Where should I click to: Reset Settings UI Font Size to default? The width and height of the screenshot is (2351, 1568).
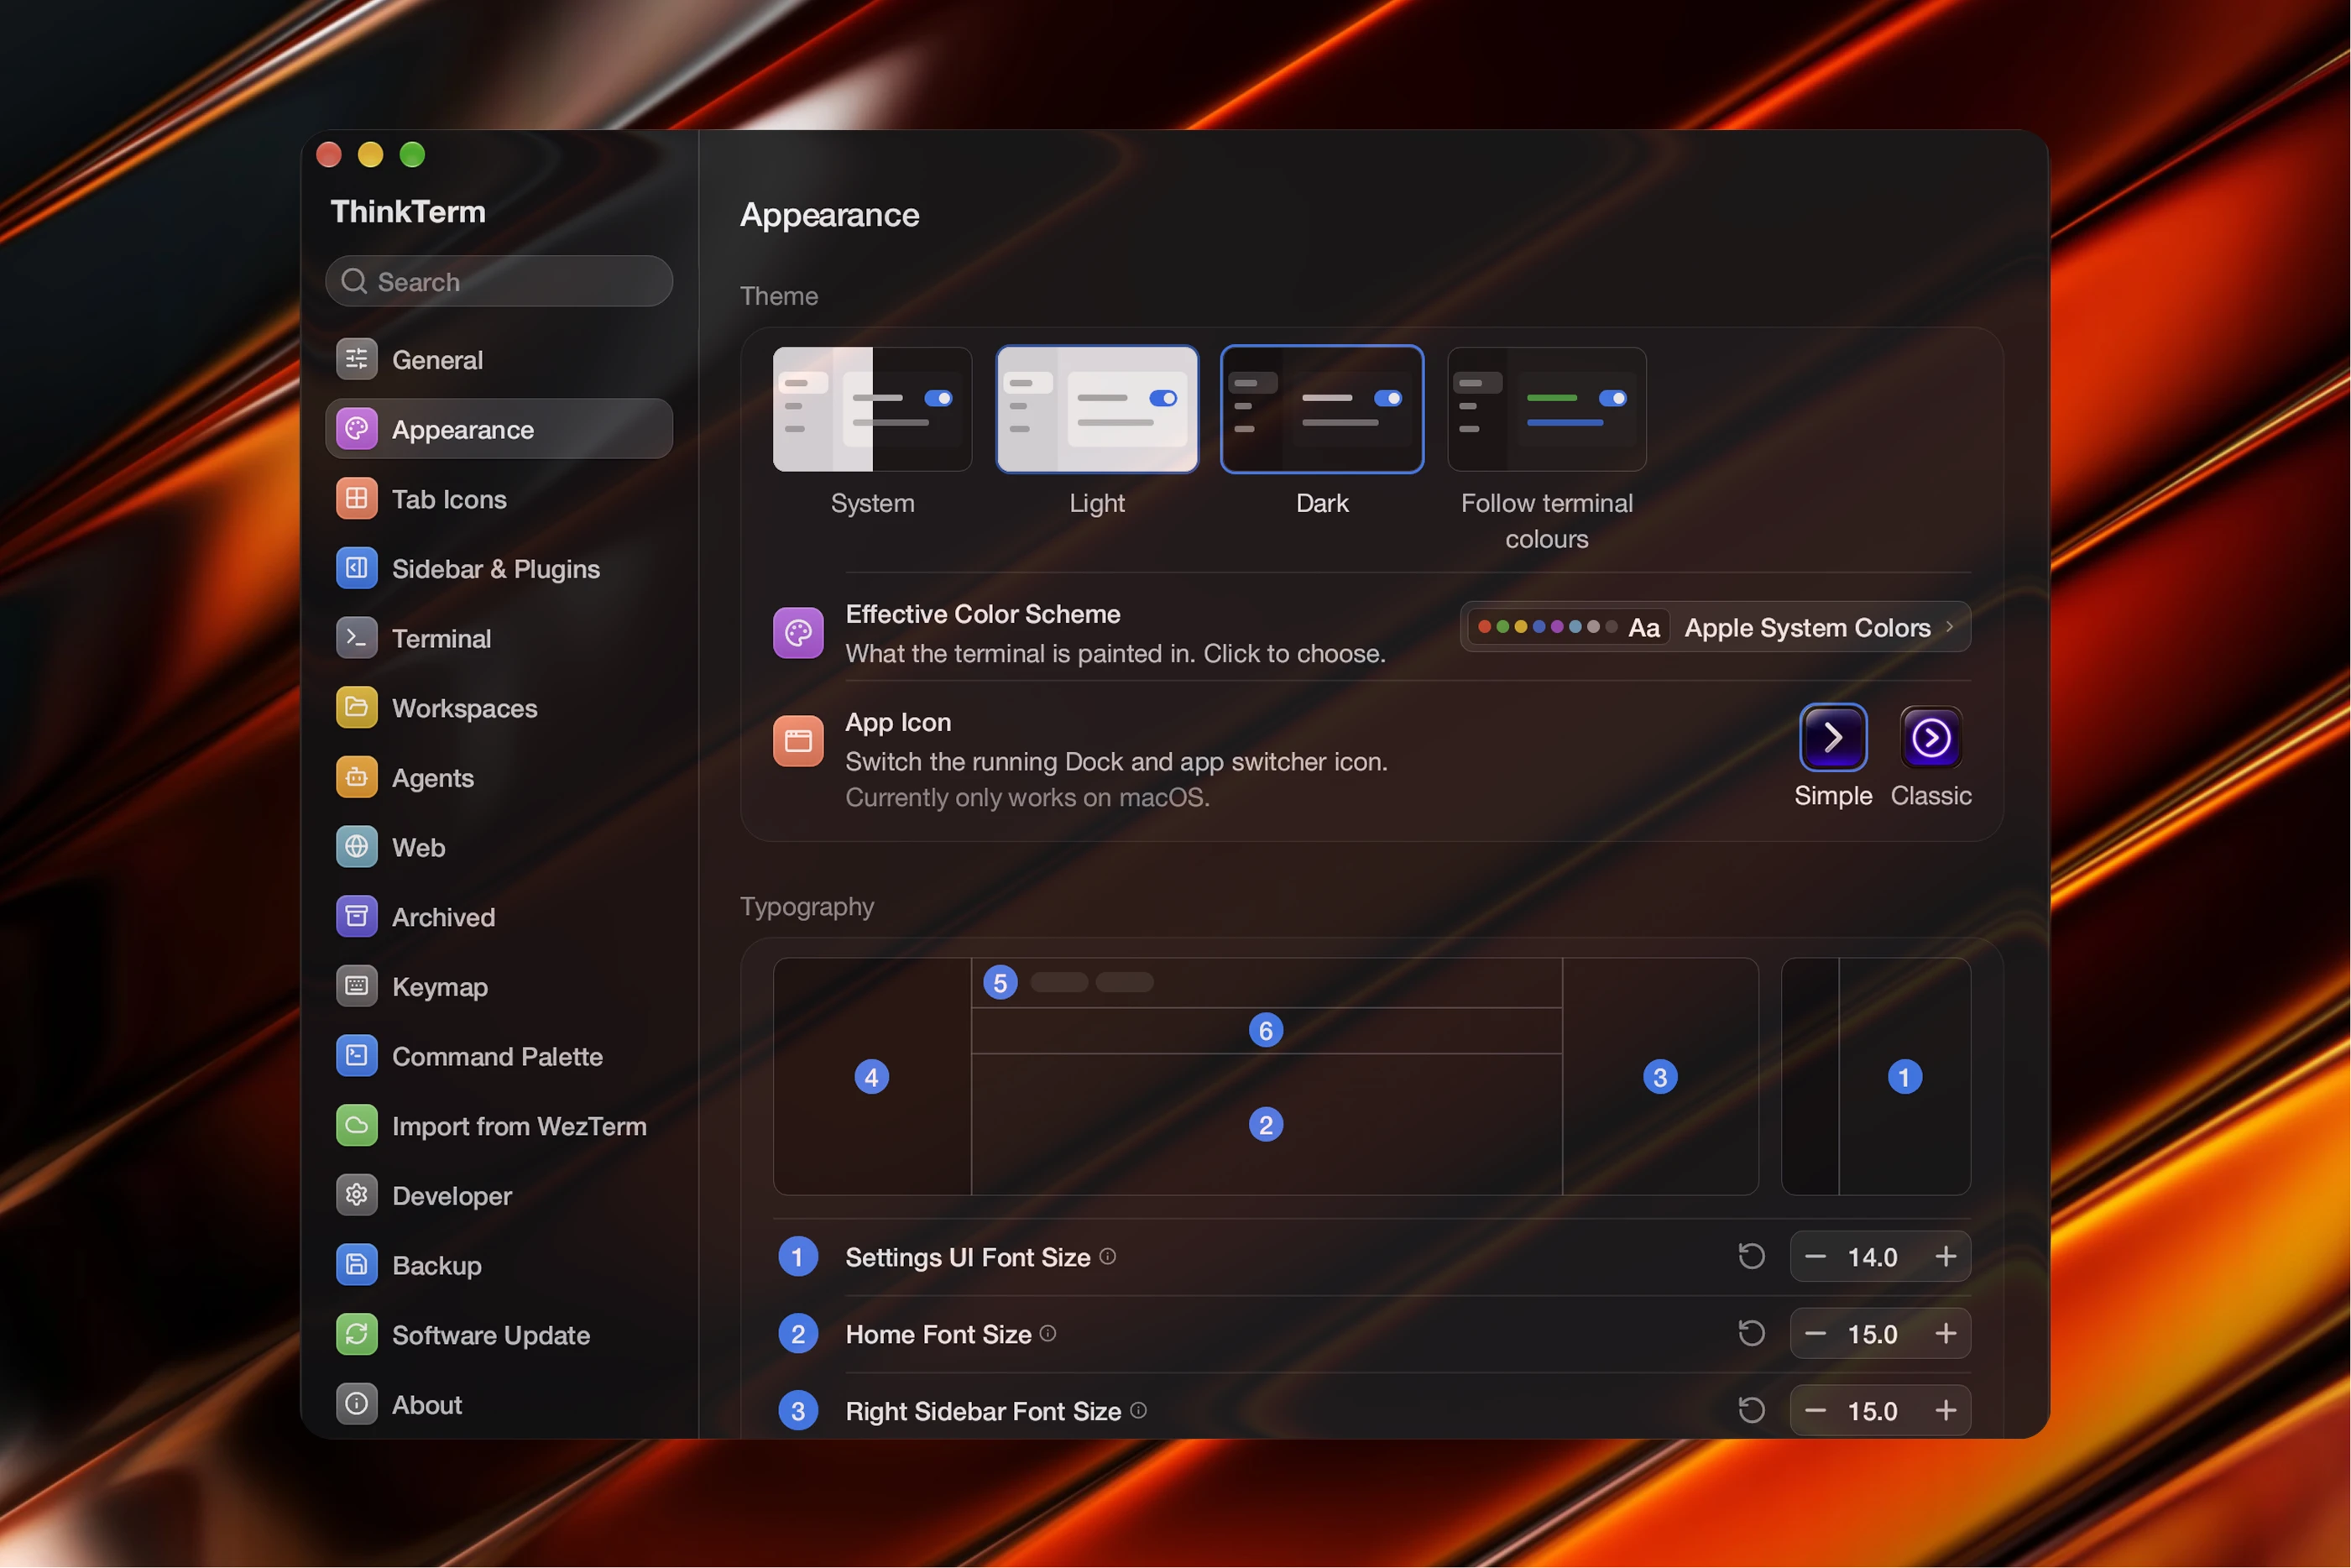(x=1751, y=1257)
